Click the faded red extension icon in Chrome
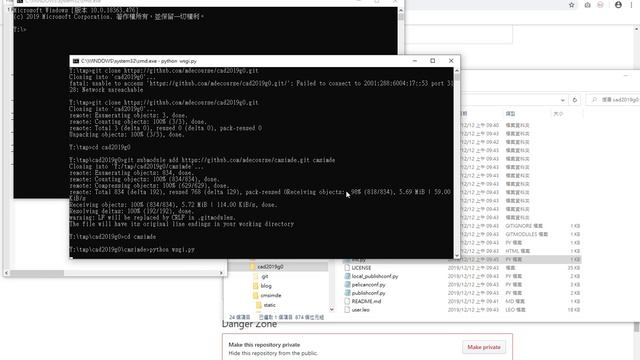640x360 pixels. [600, 5]
